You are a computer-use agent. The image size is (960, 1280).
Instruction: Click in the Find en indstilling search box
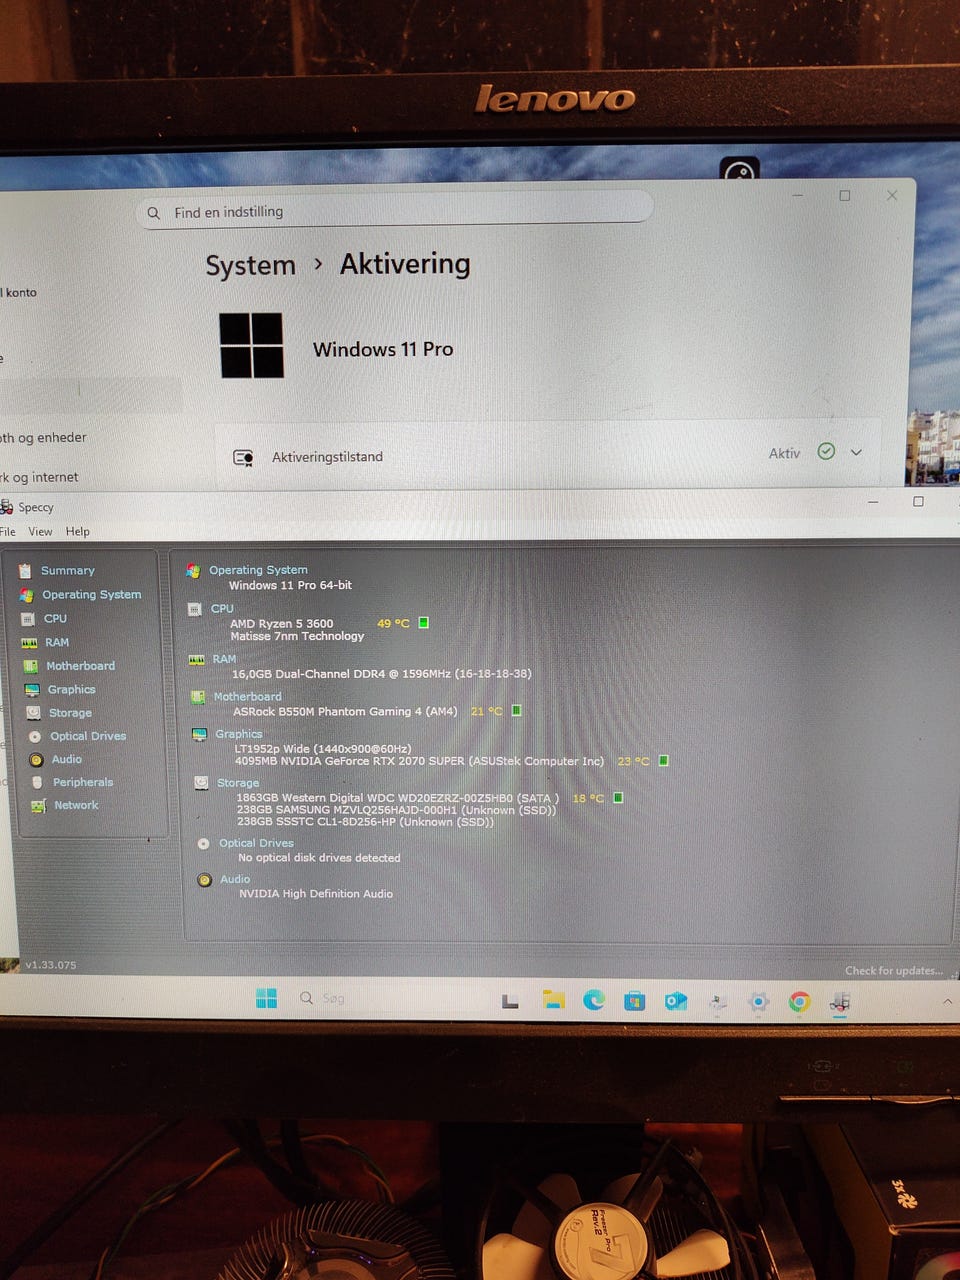point(395,211)
